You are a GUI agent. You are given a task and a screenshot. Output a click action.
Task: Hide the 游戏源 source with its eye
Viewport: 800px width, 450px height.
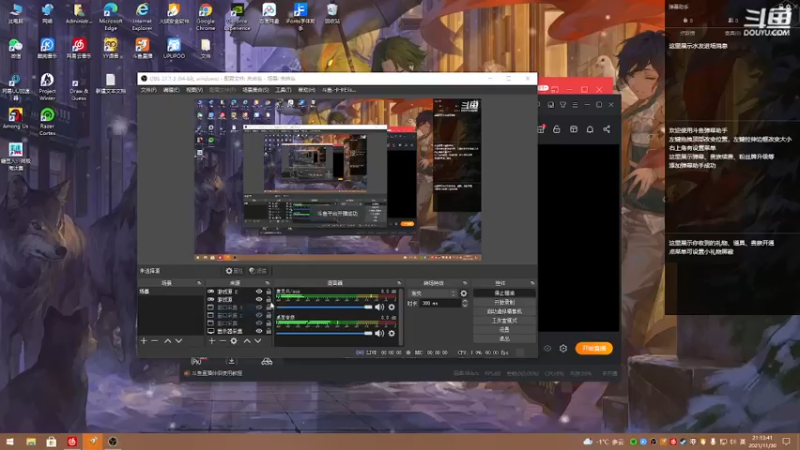[259, 299]
